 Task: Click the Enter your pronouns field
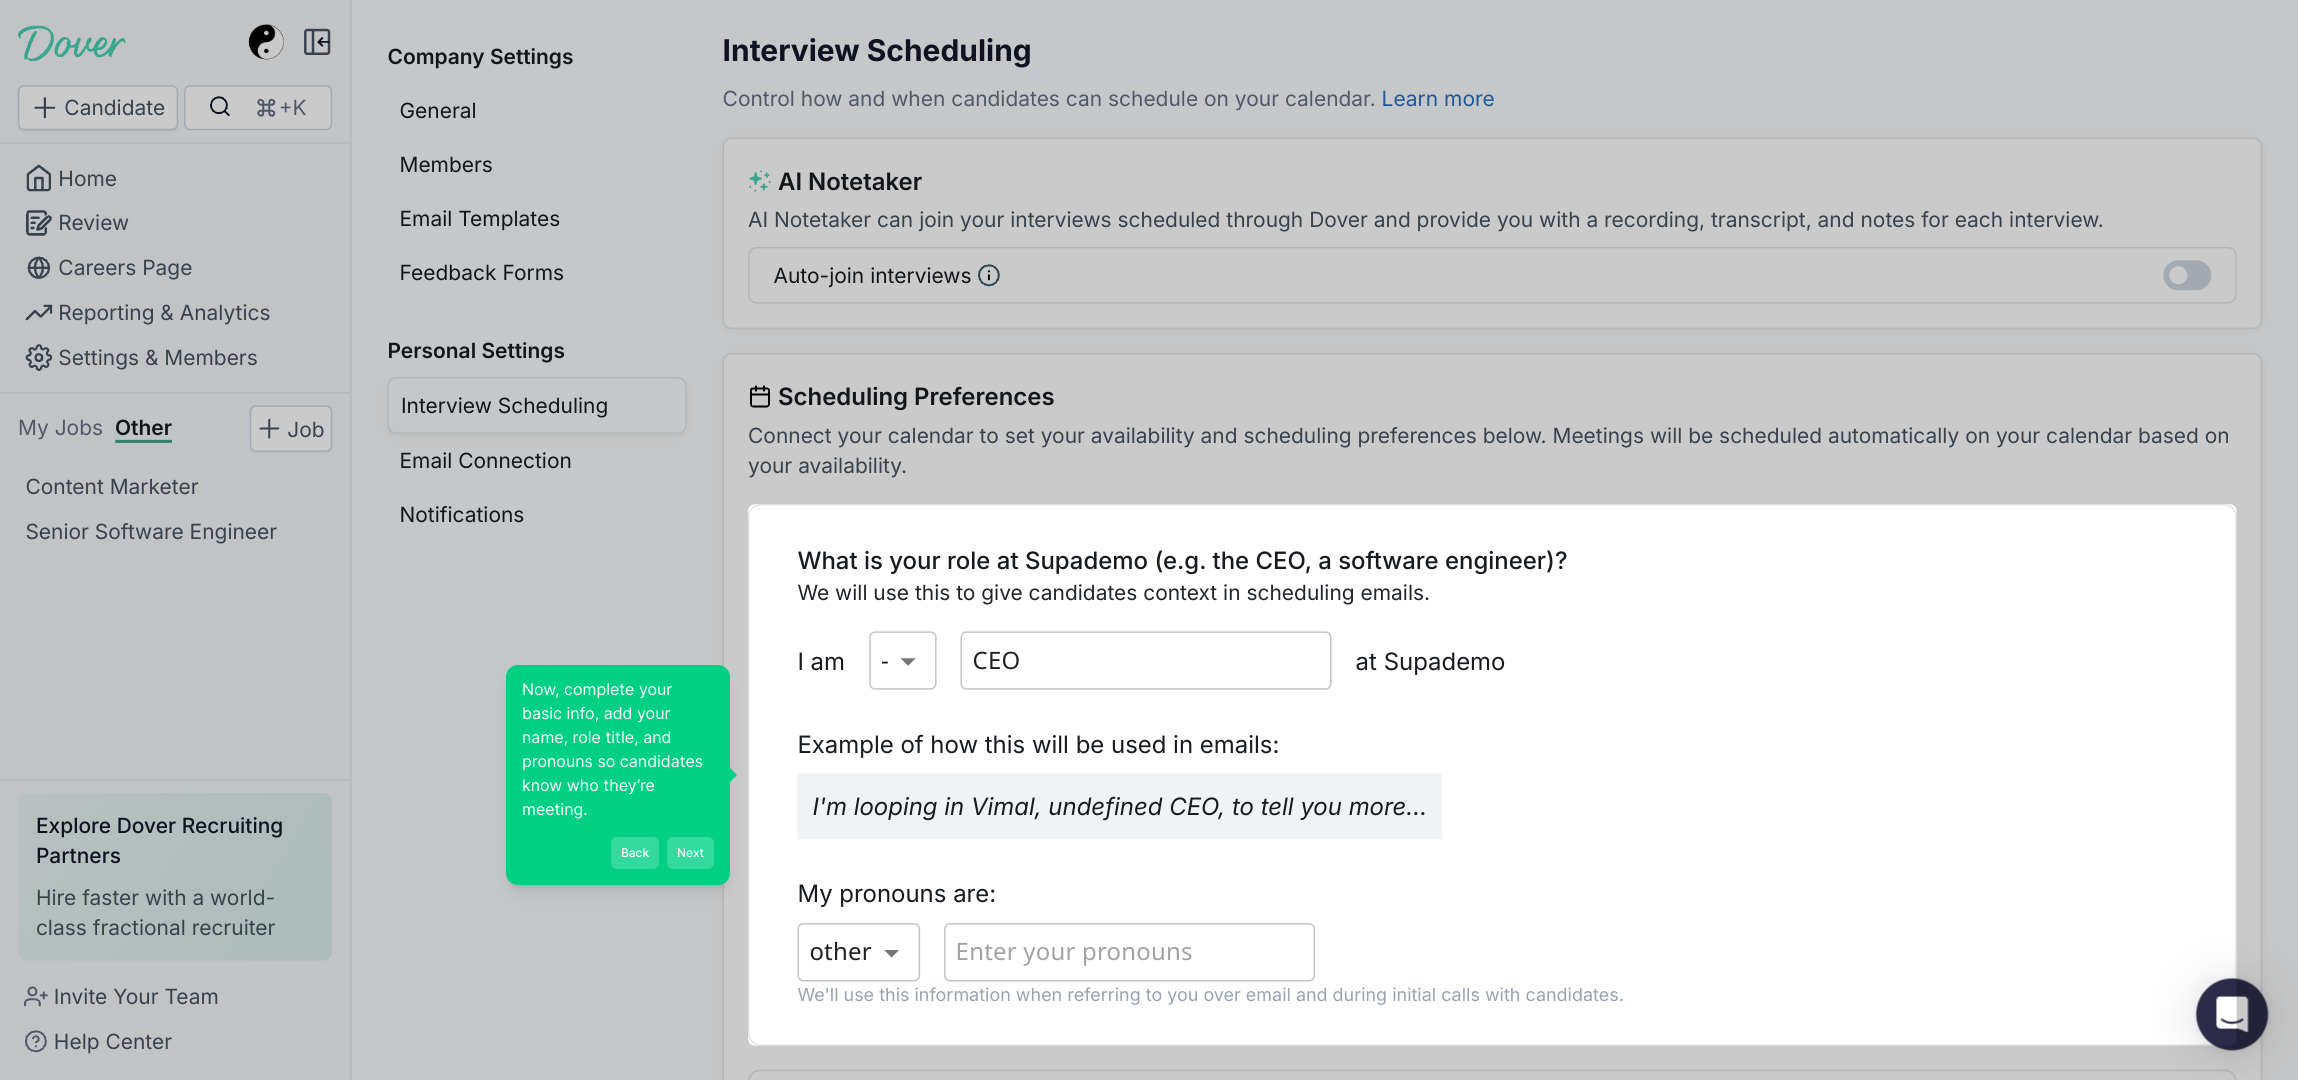click(1128, 952)
